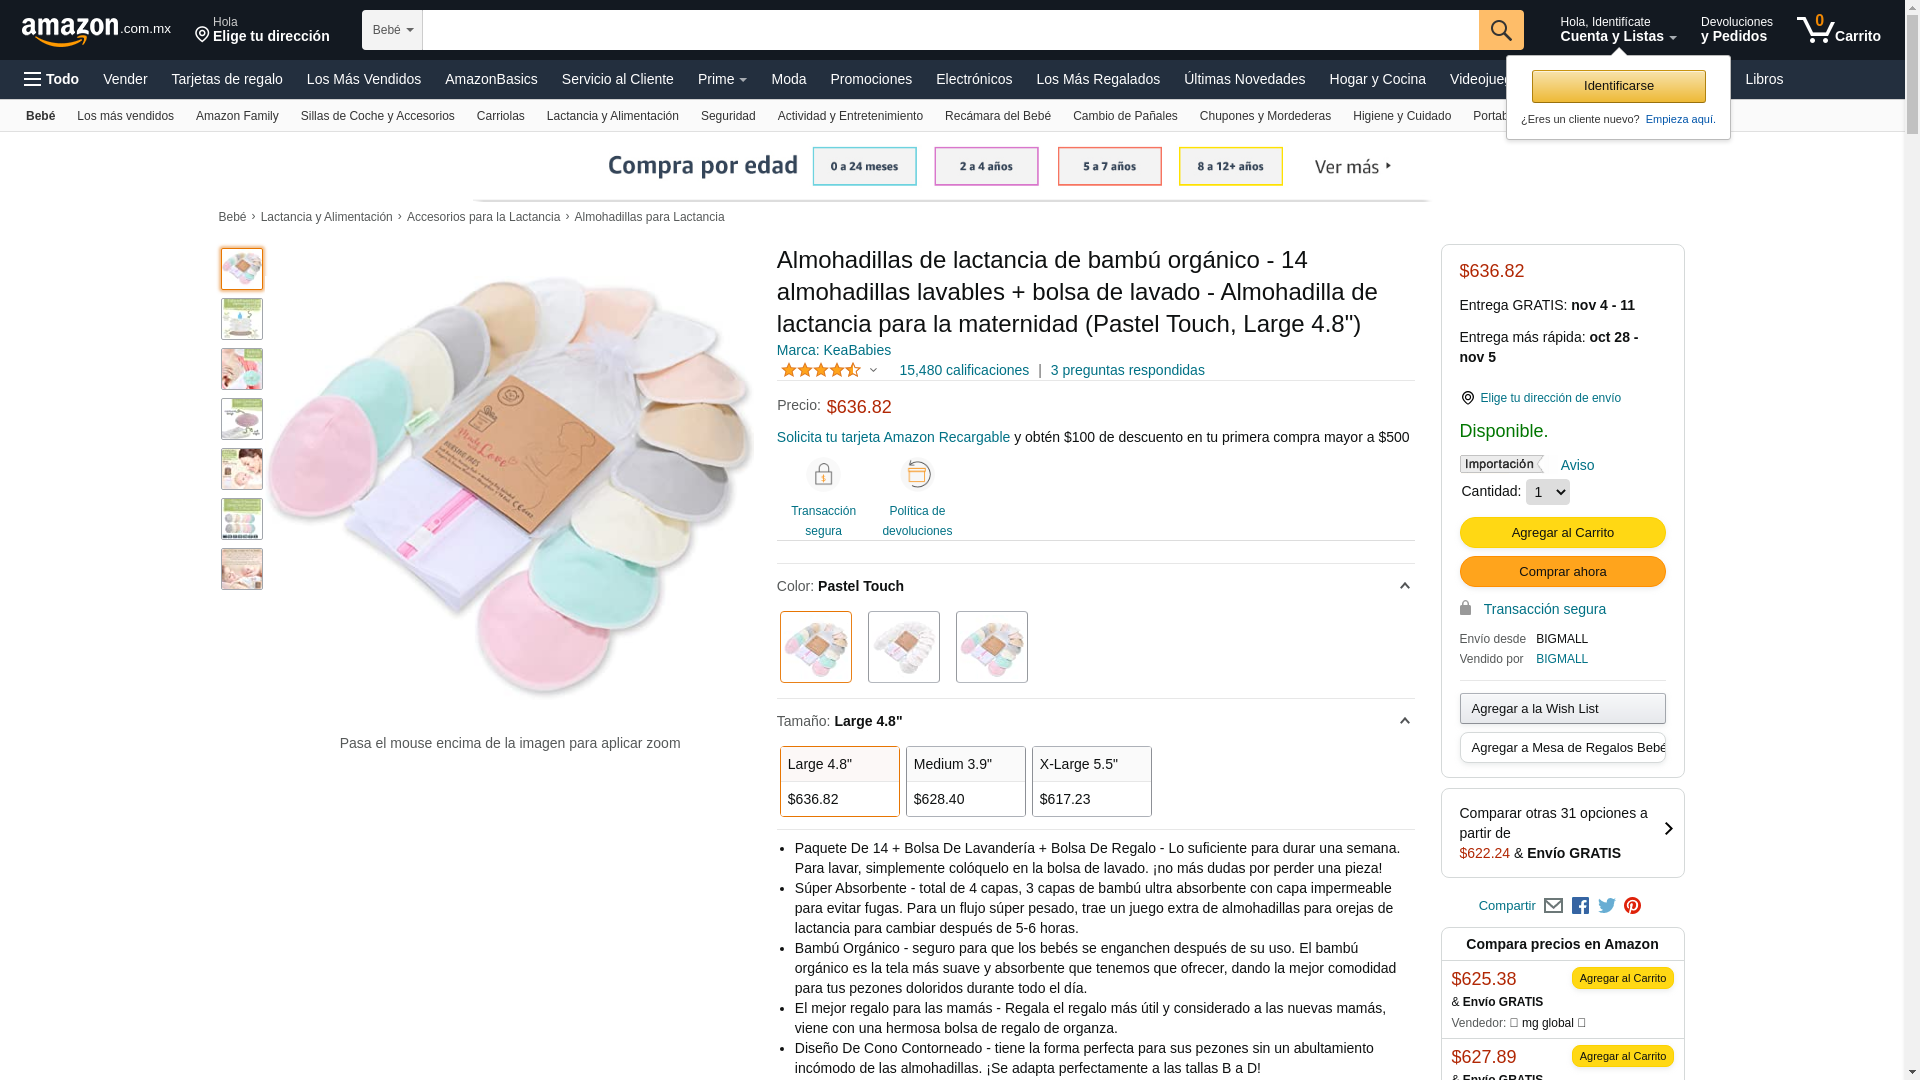Pick the second color swatch variant
The width and height of the screenshot is (1920, 1080).
(x=903, y=647)
